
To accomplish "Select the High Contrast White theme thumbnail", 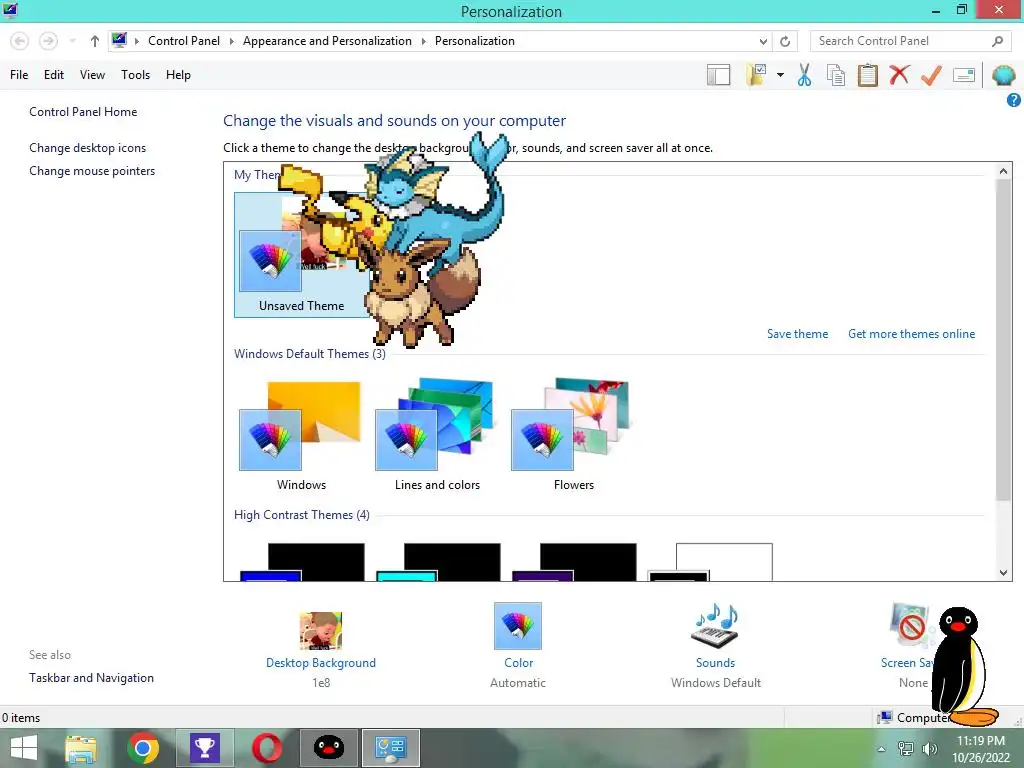I will coord(711,562).
